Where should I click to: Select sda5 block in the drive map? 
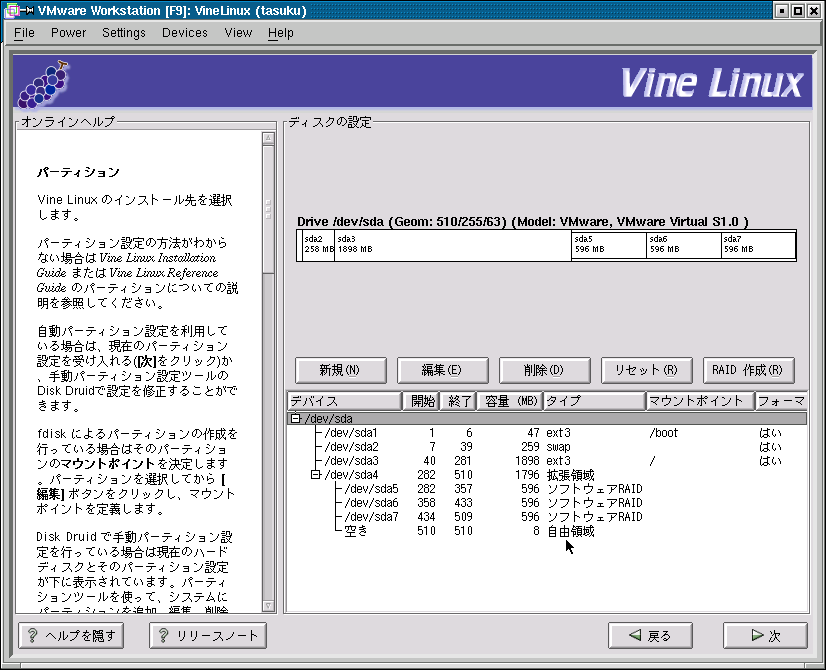click(608, 245)
